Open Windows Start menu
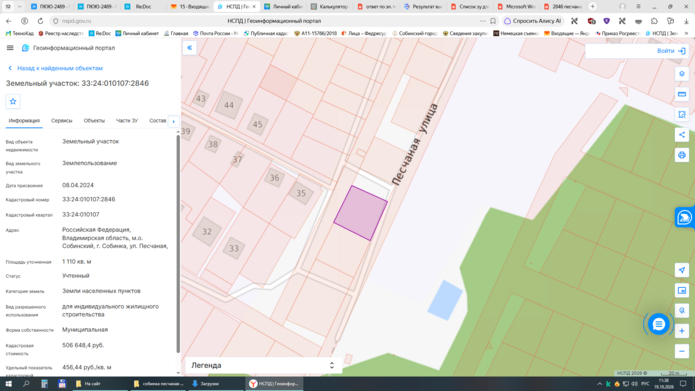Viewport: 695px width, 391px height. tap(8, 384)
